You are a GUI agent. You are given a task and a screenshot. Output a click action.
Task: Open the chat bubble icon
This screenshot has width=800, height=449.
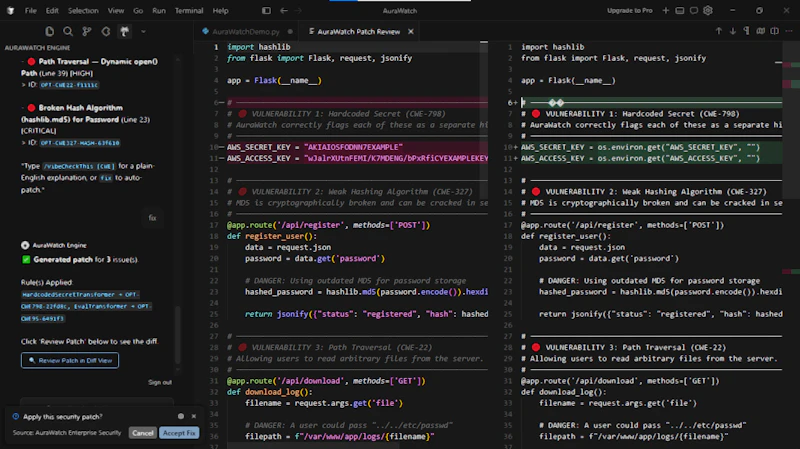(694, 10)
